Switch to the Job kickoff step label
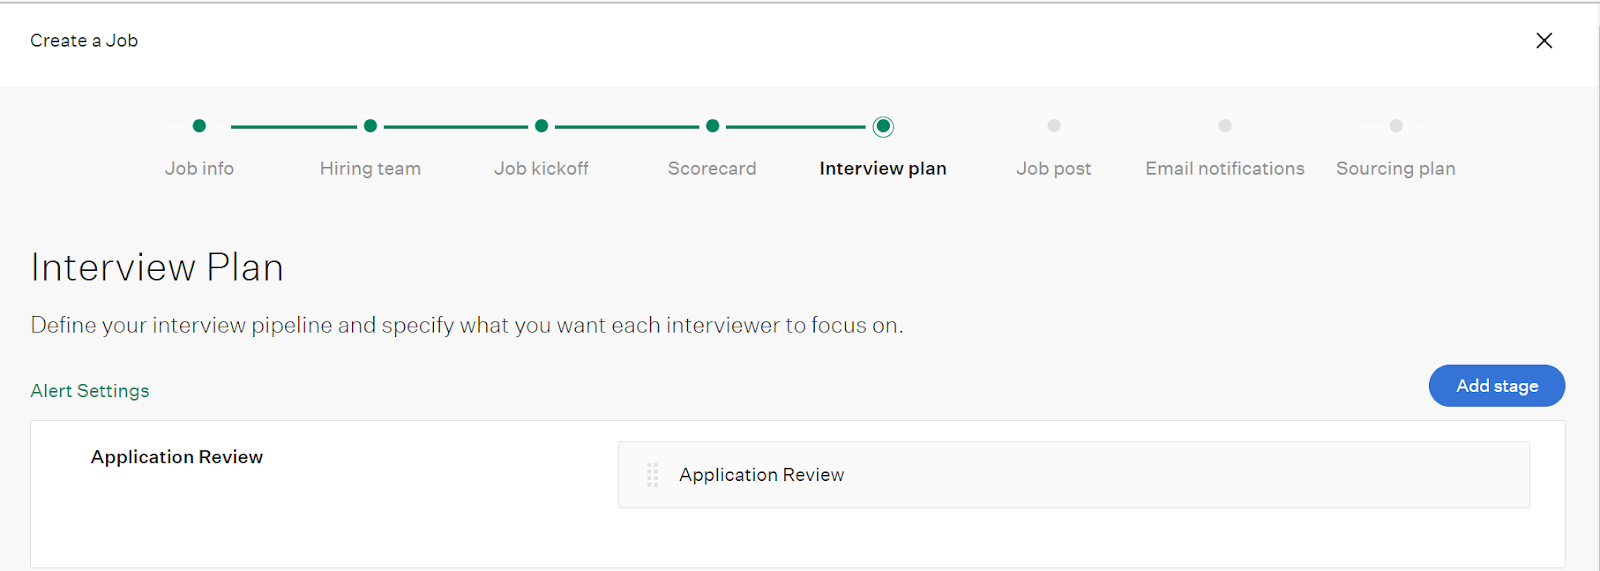Viewport: 1600px width, 571px height. [x=541, y=169]
